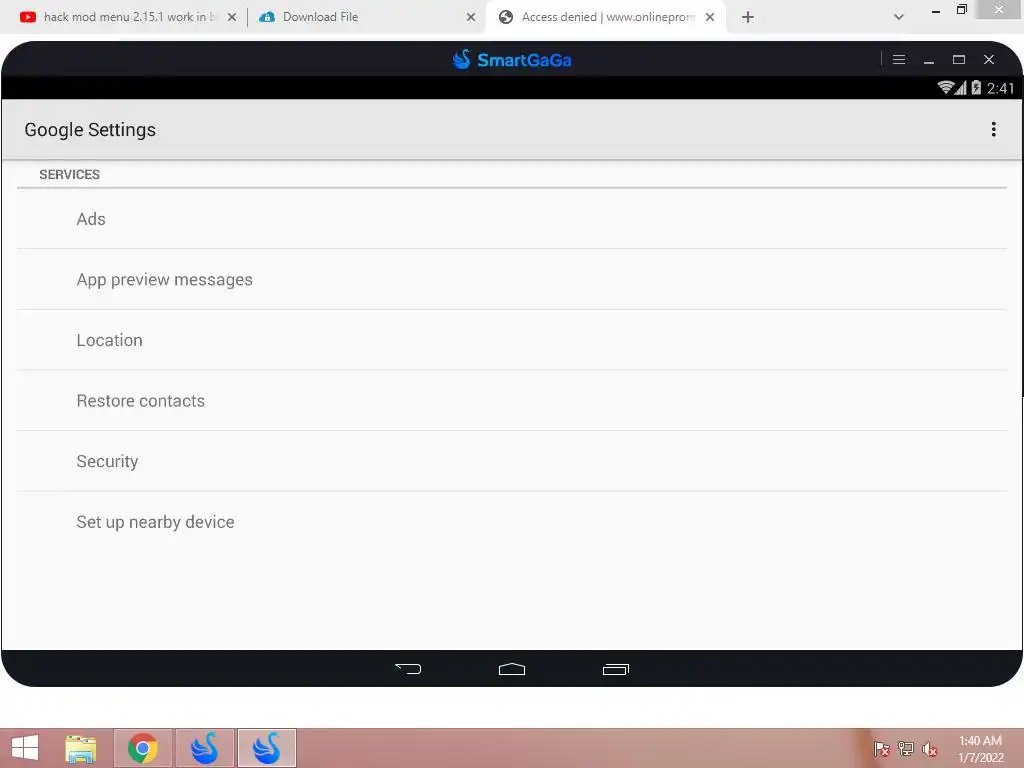This screenshot has width=1024, height=768.
Task: Click the mobile signal strength icon
Action: [960, 88]
